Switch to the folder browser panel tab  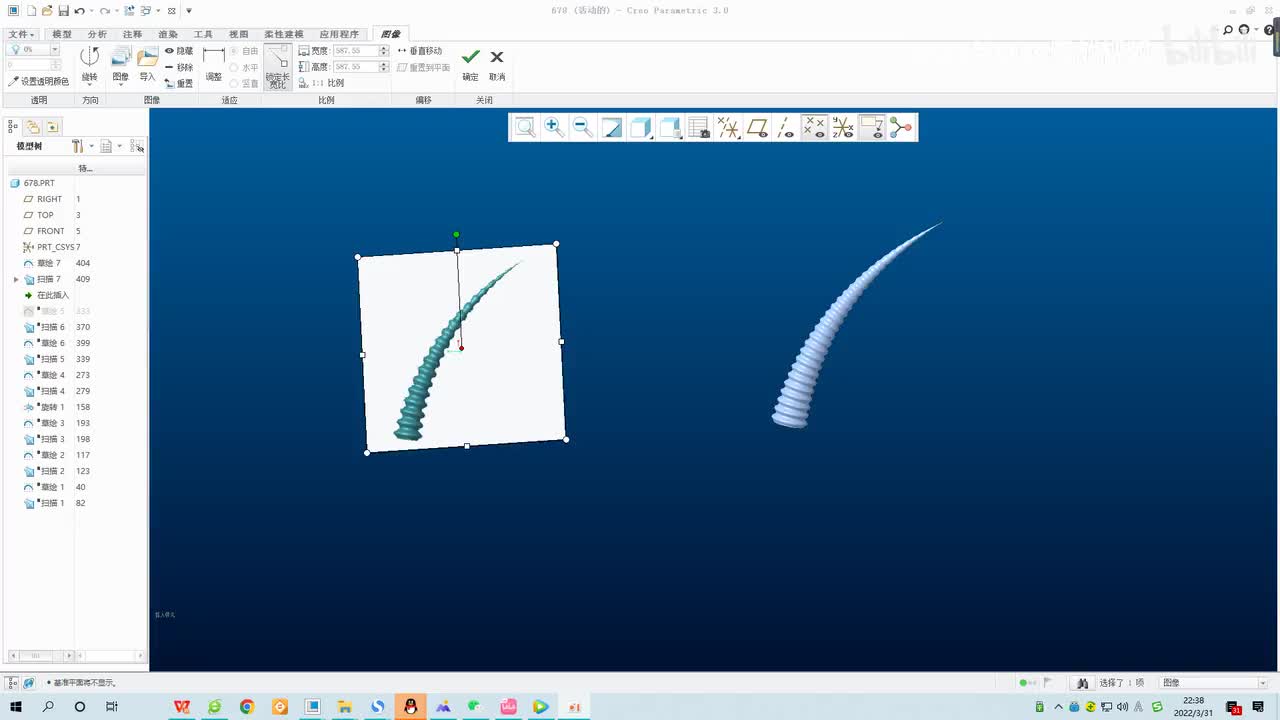33,127
